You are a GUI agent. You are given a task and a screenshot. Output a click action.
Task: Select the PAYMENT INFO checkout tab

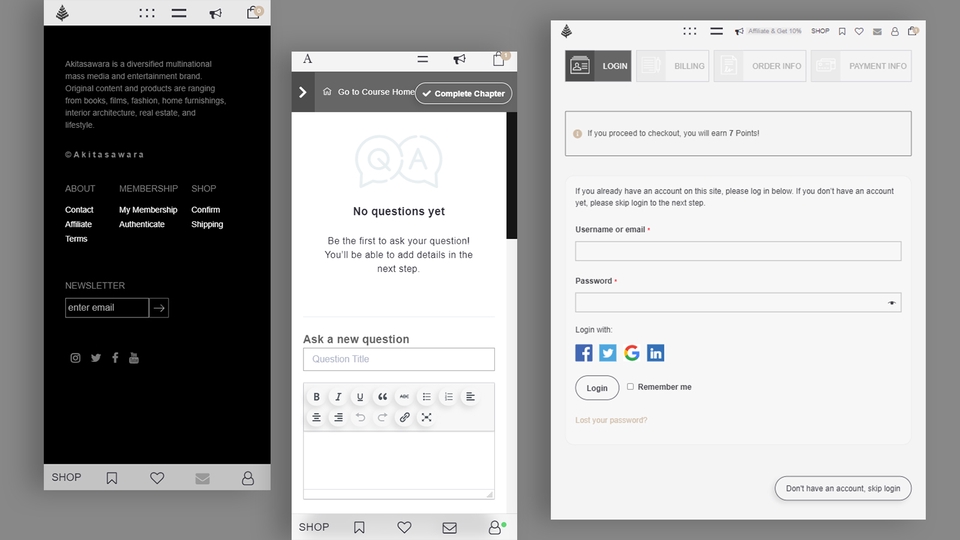click(x=861, y=66)
